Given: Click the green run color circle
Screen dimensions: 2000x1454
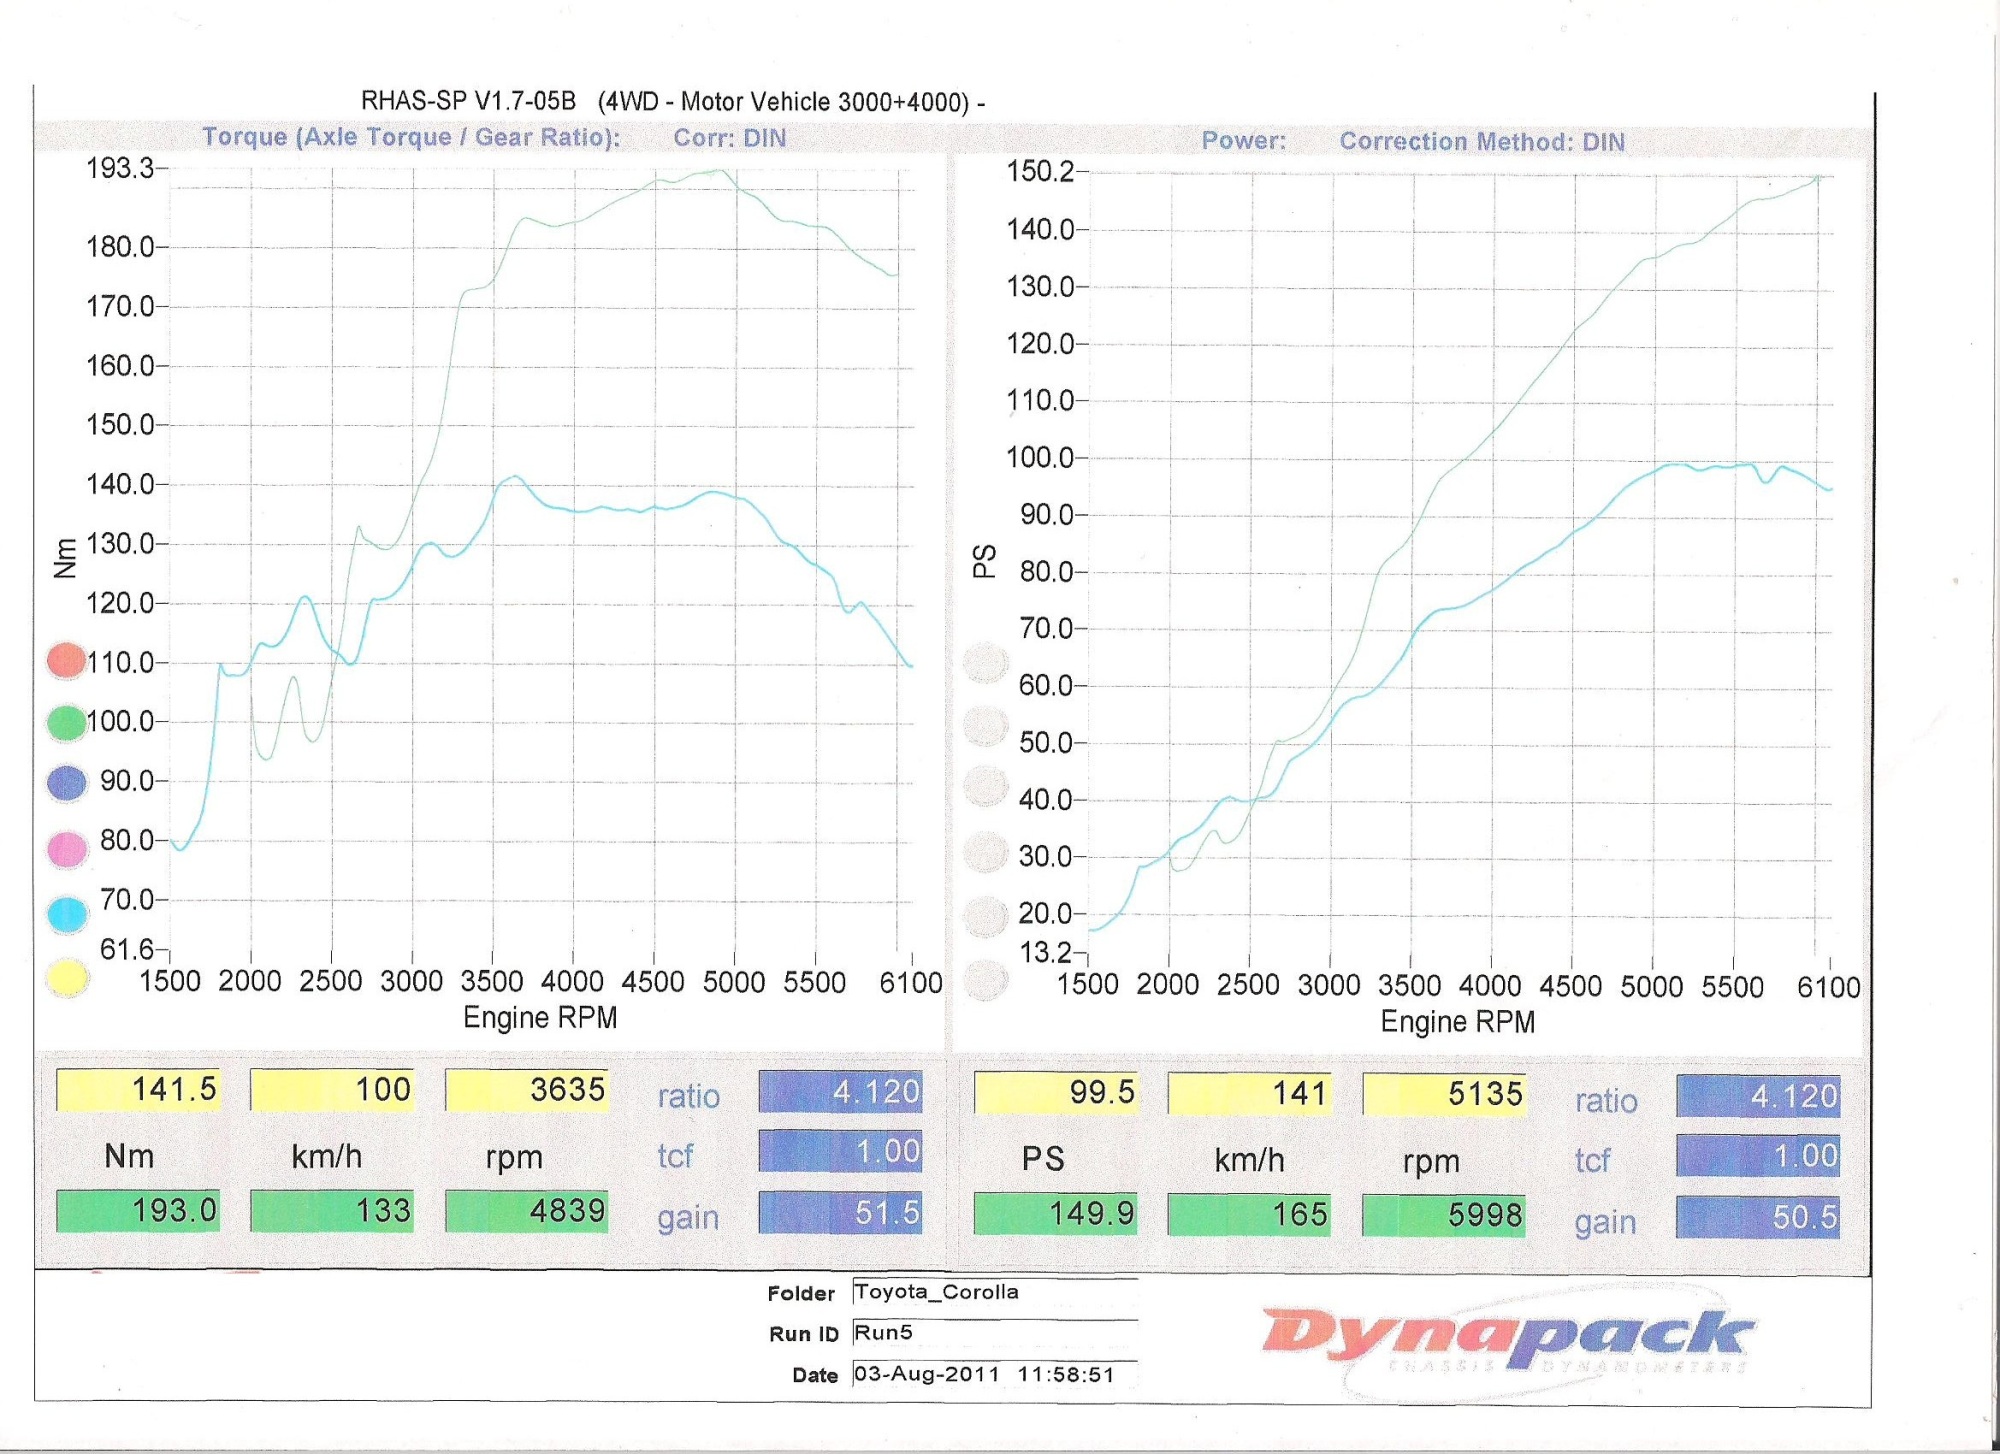Looking at the screenshot, I should pos(67,722).
